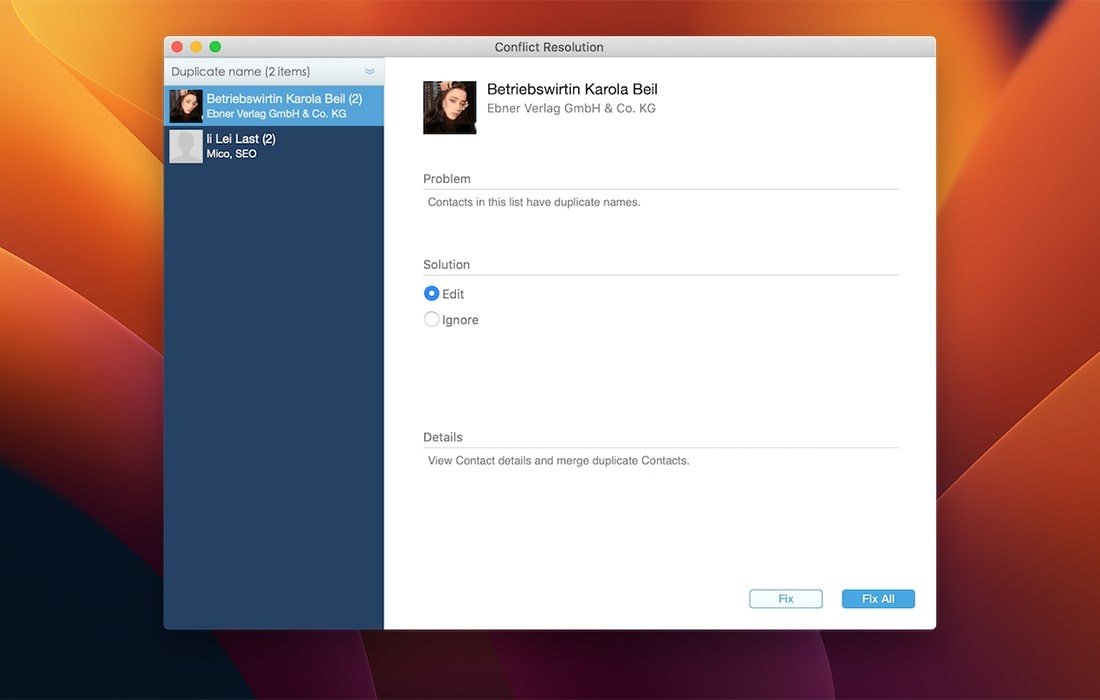Click the large contact photo in detail pane

pyautogui.click(x=450, y=107)
